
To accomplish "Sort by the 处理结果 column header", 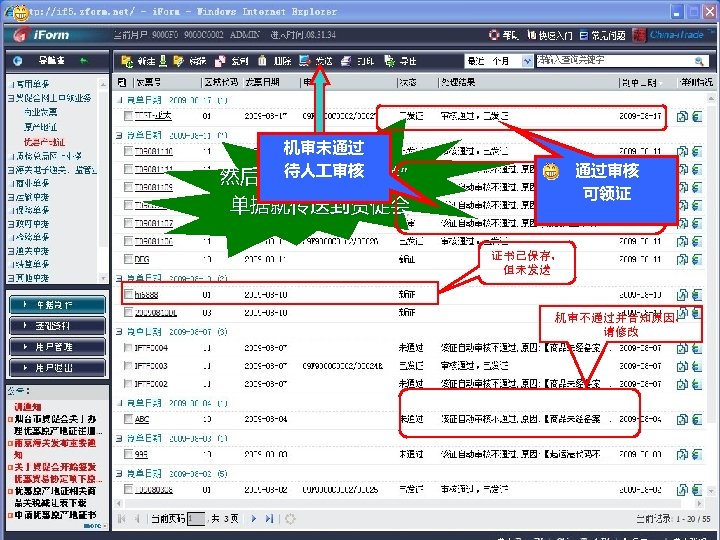I will pyautogui.click(x=458, y=82).
